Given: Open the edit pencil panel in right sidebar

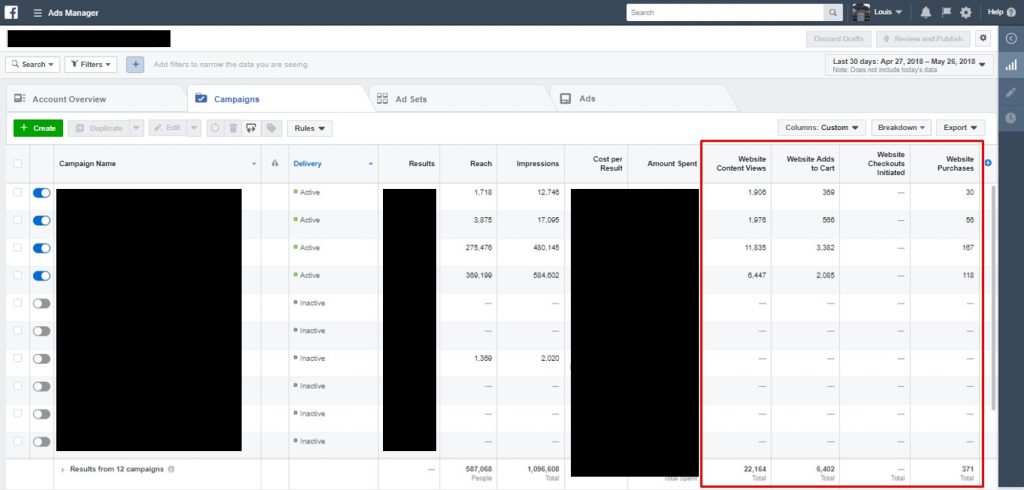Looking at the screenshot, I should click(x=1011, y=91).
